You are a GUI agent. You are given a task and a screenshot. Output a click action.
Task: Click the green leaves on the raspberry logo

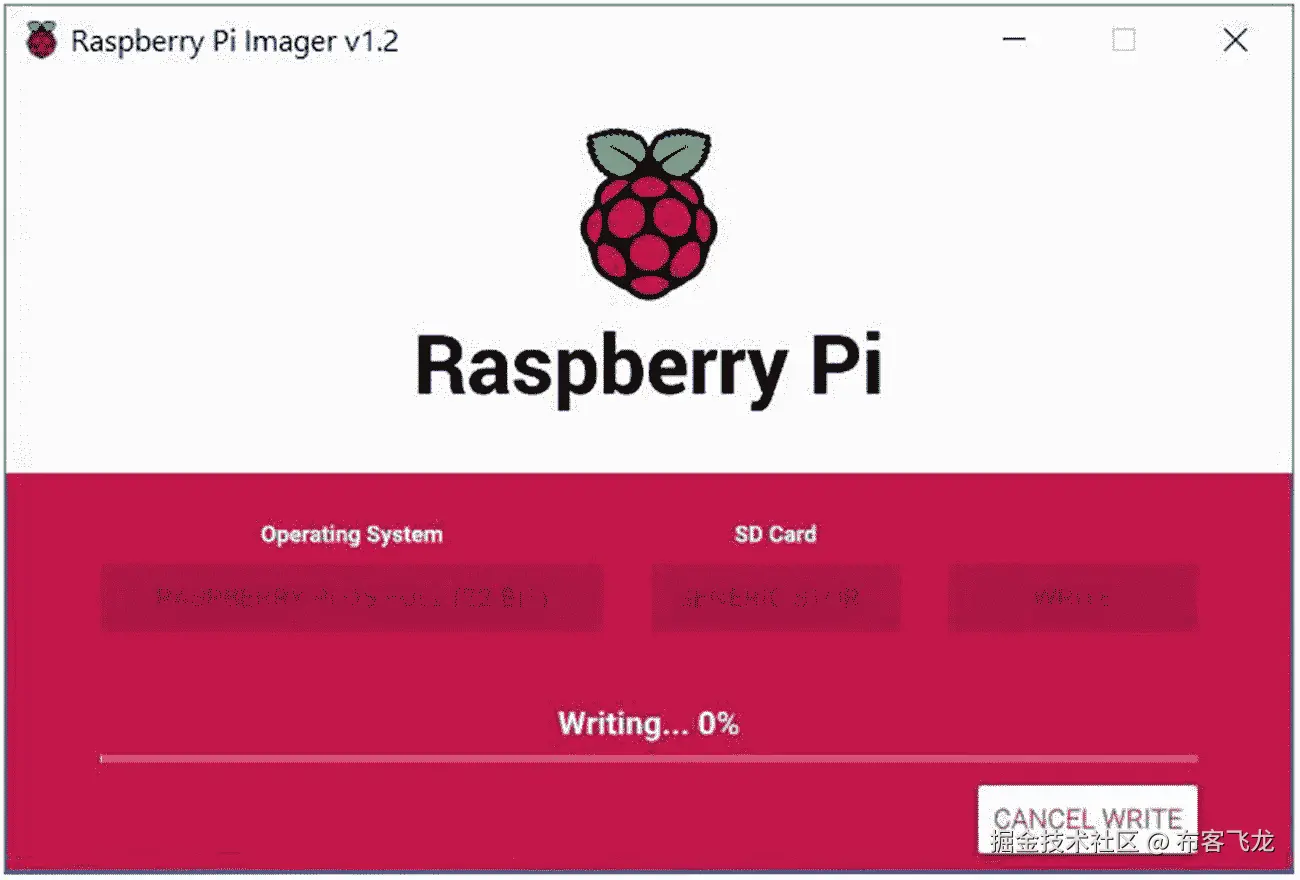649,155
